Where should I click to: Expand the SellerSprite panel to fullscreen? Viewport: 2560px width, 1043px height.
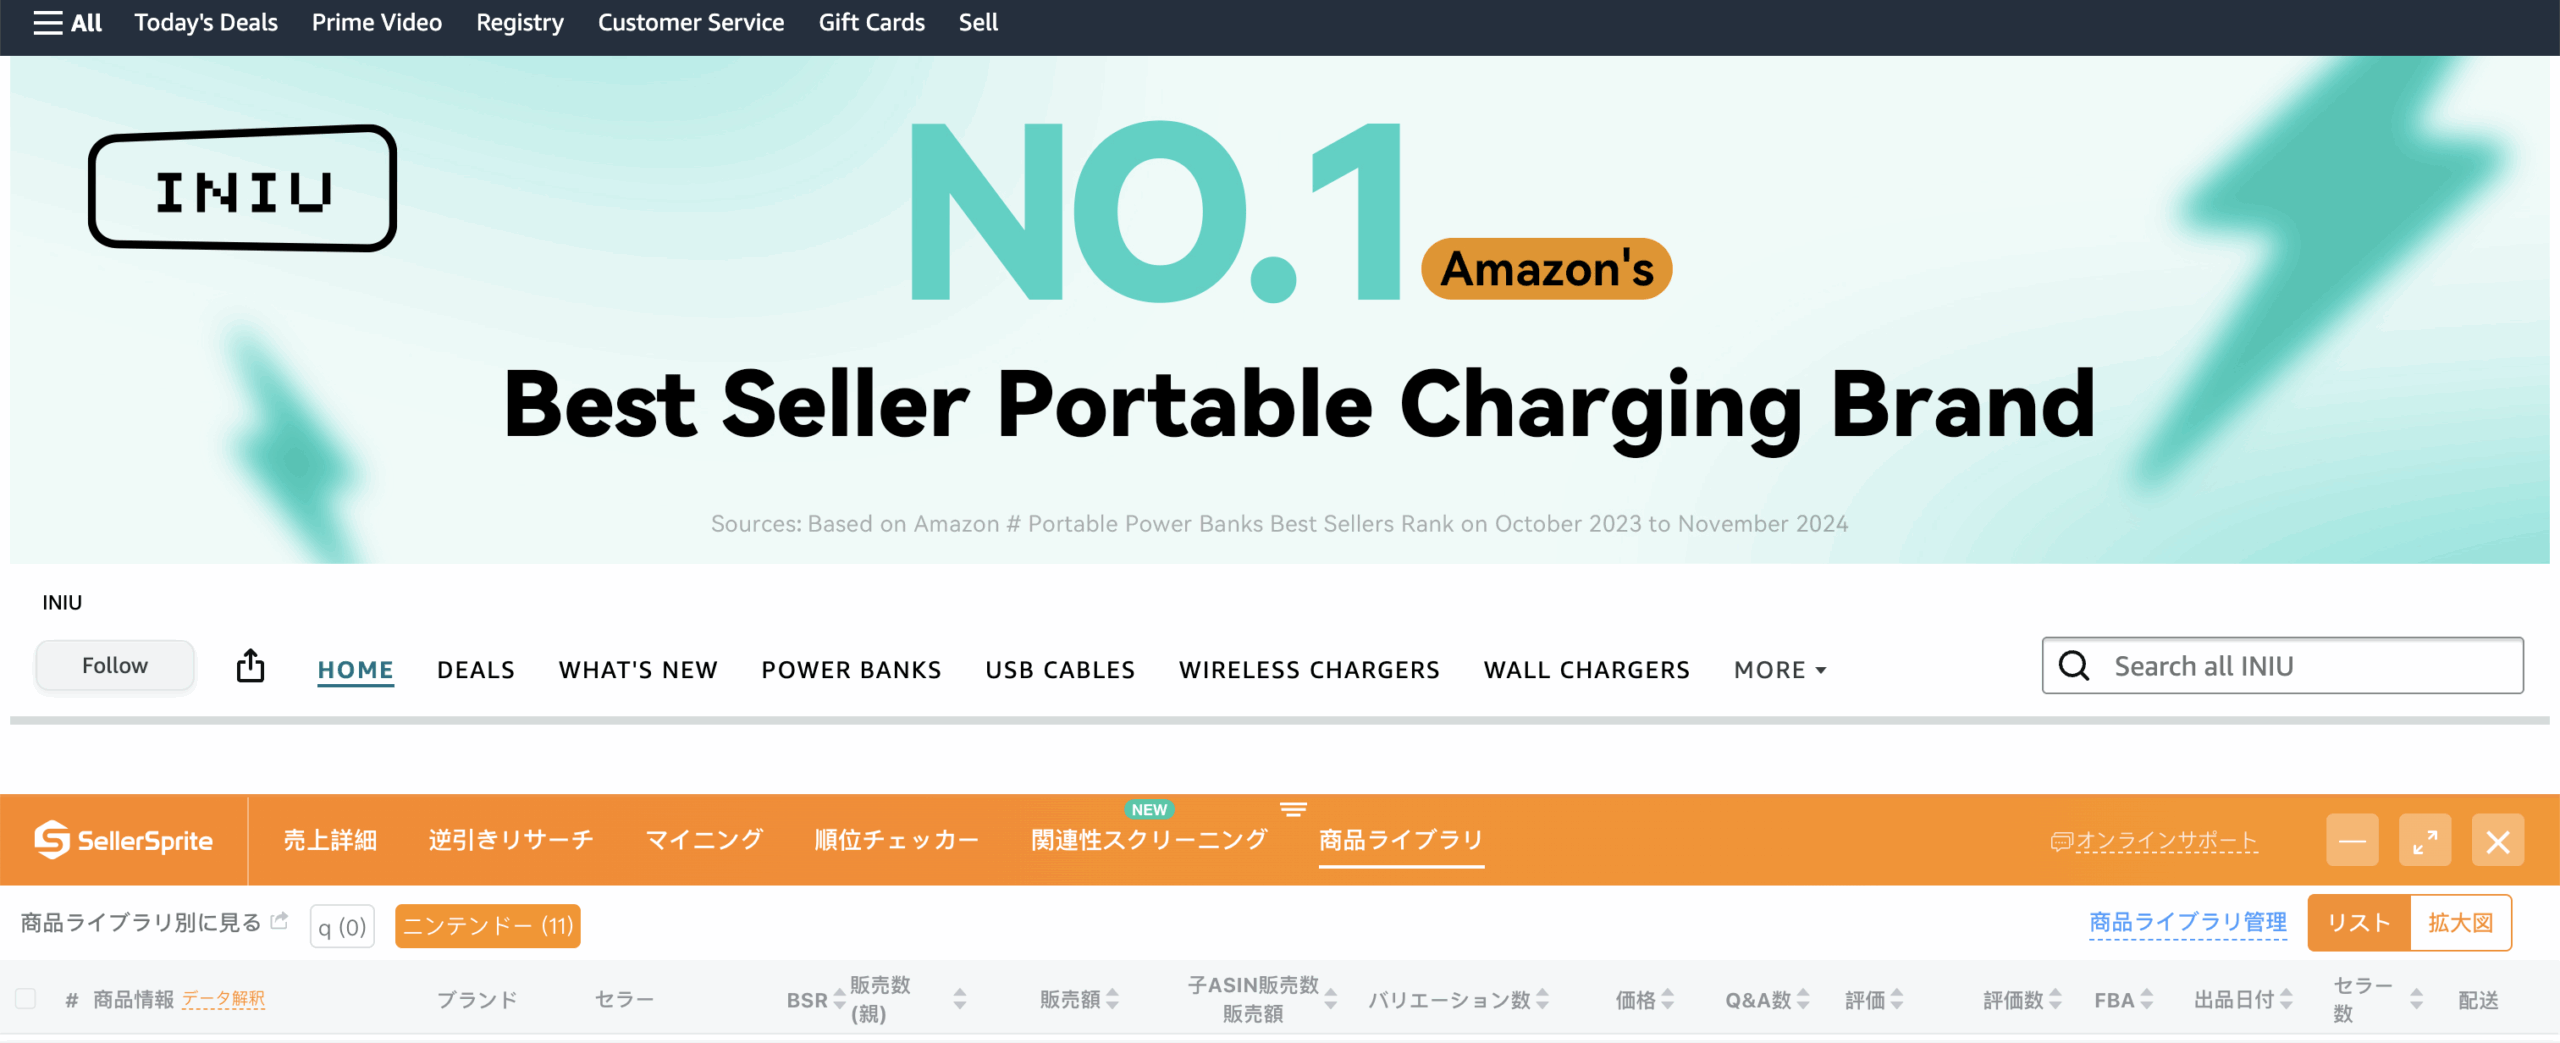(2424, 841)
